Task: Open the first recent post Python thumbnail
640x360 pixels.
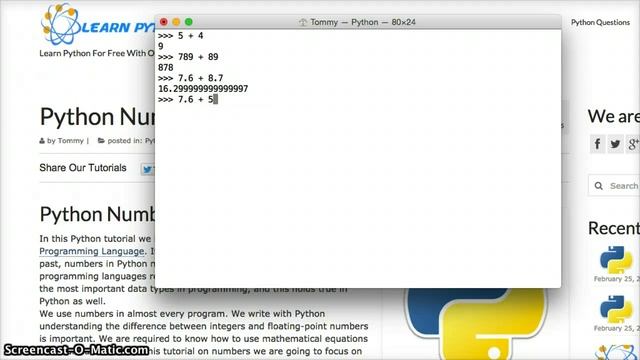Action: click(616, 260)
